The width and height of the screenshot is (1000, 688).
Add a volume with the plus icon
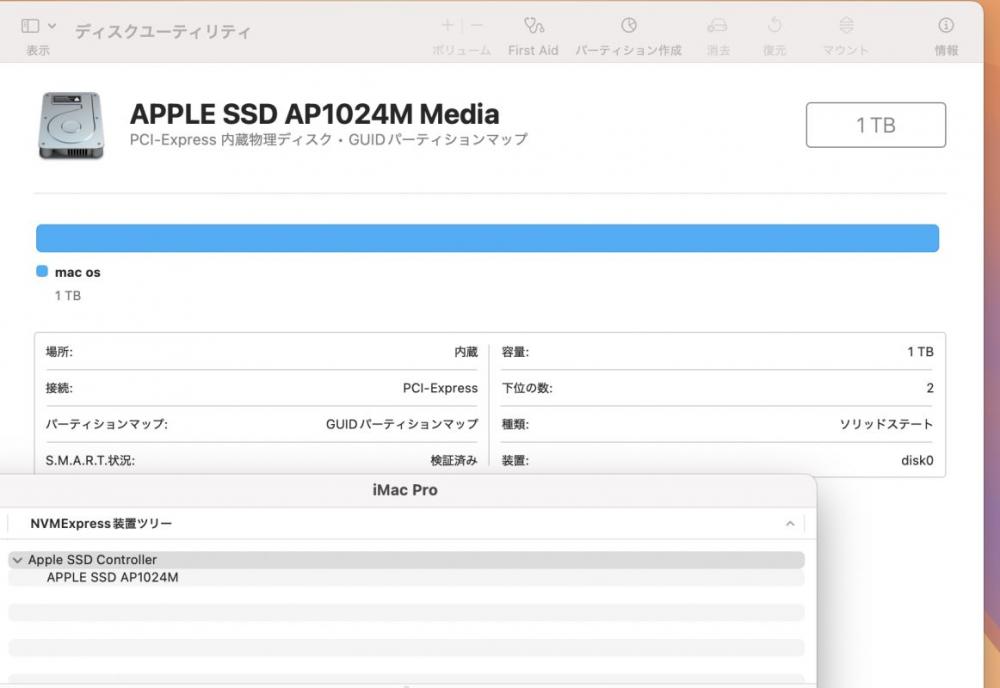(x=448, y=25)
